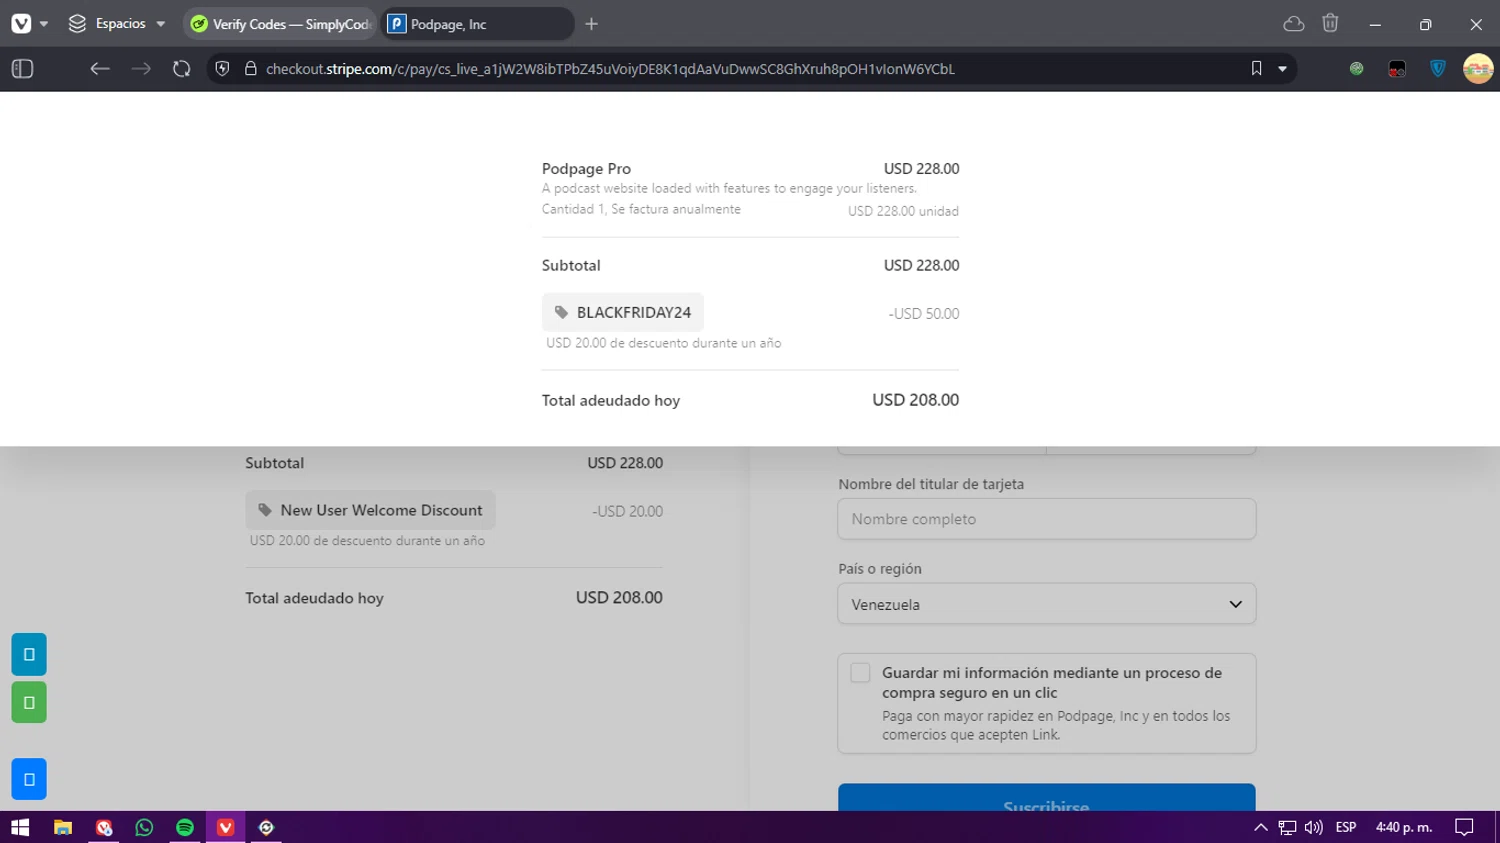
Task: Click the address bar URL
Action: (x=610, y=69)
